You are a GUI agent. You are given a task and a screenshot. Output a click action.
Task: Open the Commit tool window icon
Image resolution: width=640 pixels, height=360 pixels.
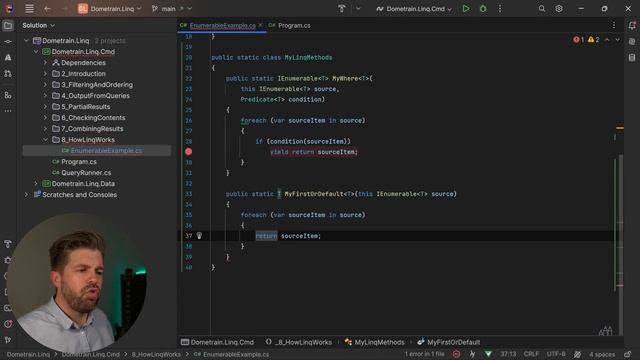(x=8, y=42)
